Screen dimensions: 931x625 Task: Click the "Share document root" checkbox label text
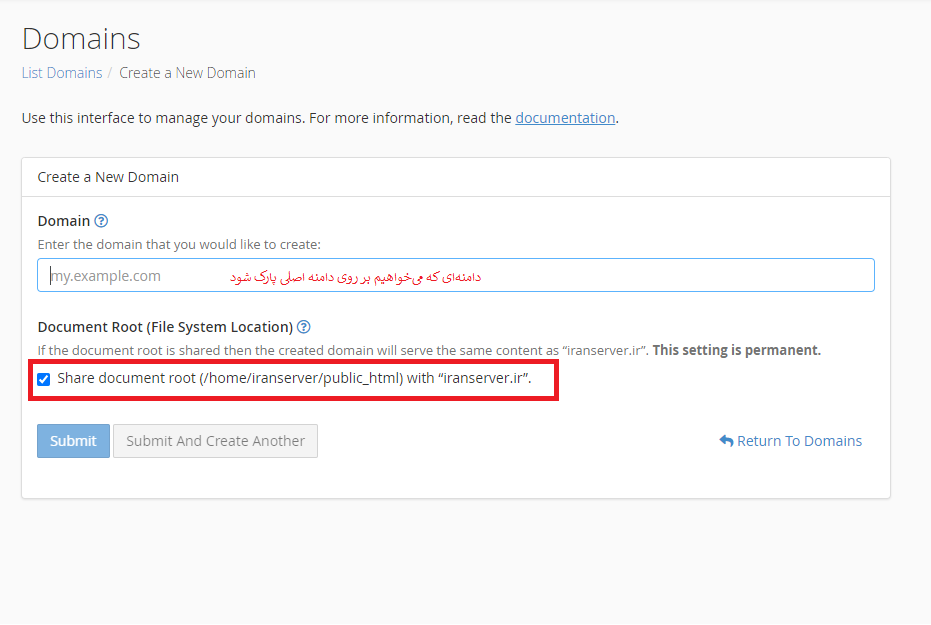294,378
